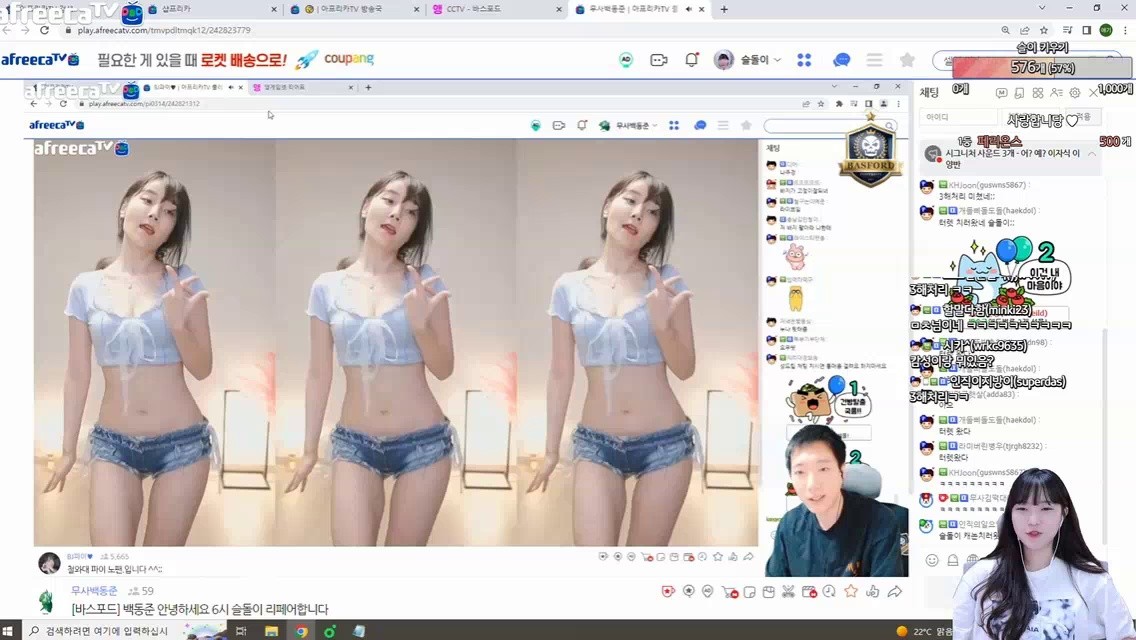This screenshot has height=640, width=1136.
Task: Collapse the pinned chat notice chevron
Action: [x=1091, y=154]
